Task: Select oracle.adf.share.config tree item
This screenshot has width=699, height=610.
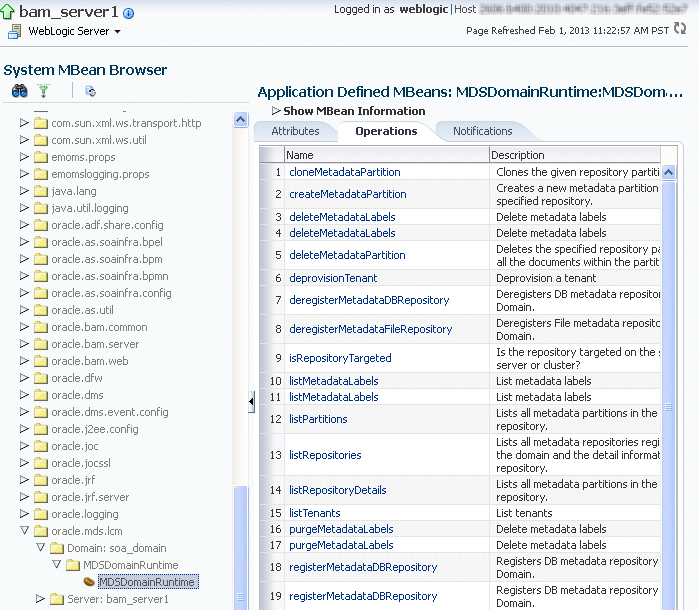Action: 107,225
